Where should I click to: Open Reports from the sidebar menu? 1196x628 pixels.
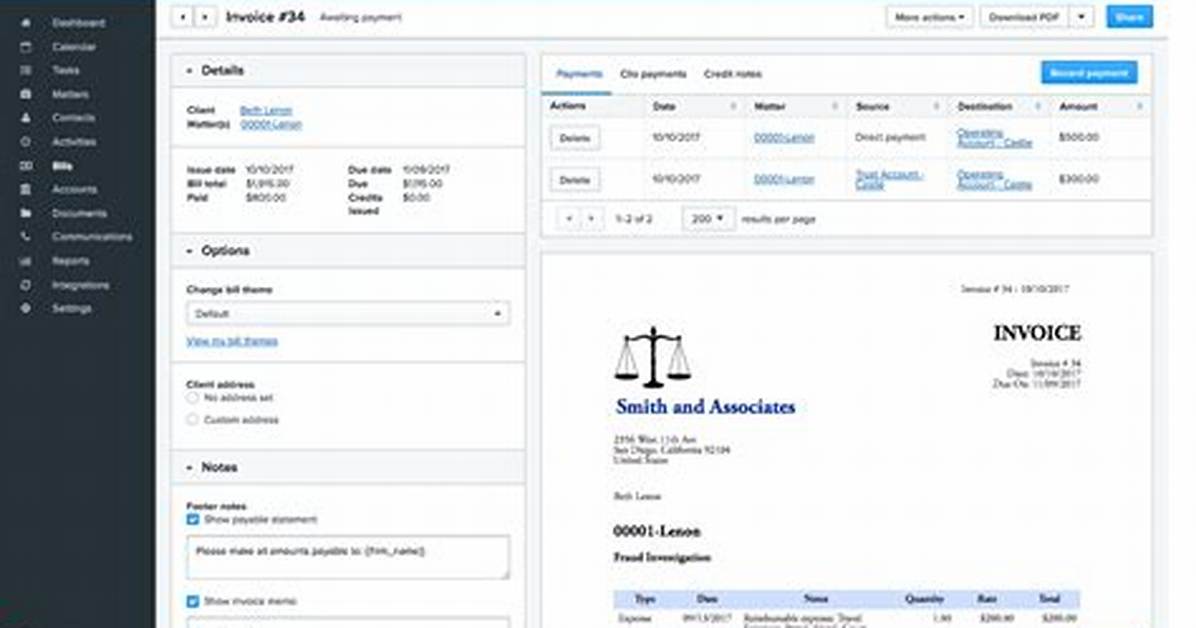pyautogui.click(x=71, y=261)
